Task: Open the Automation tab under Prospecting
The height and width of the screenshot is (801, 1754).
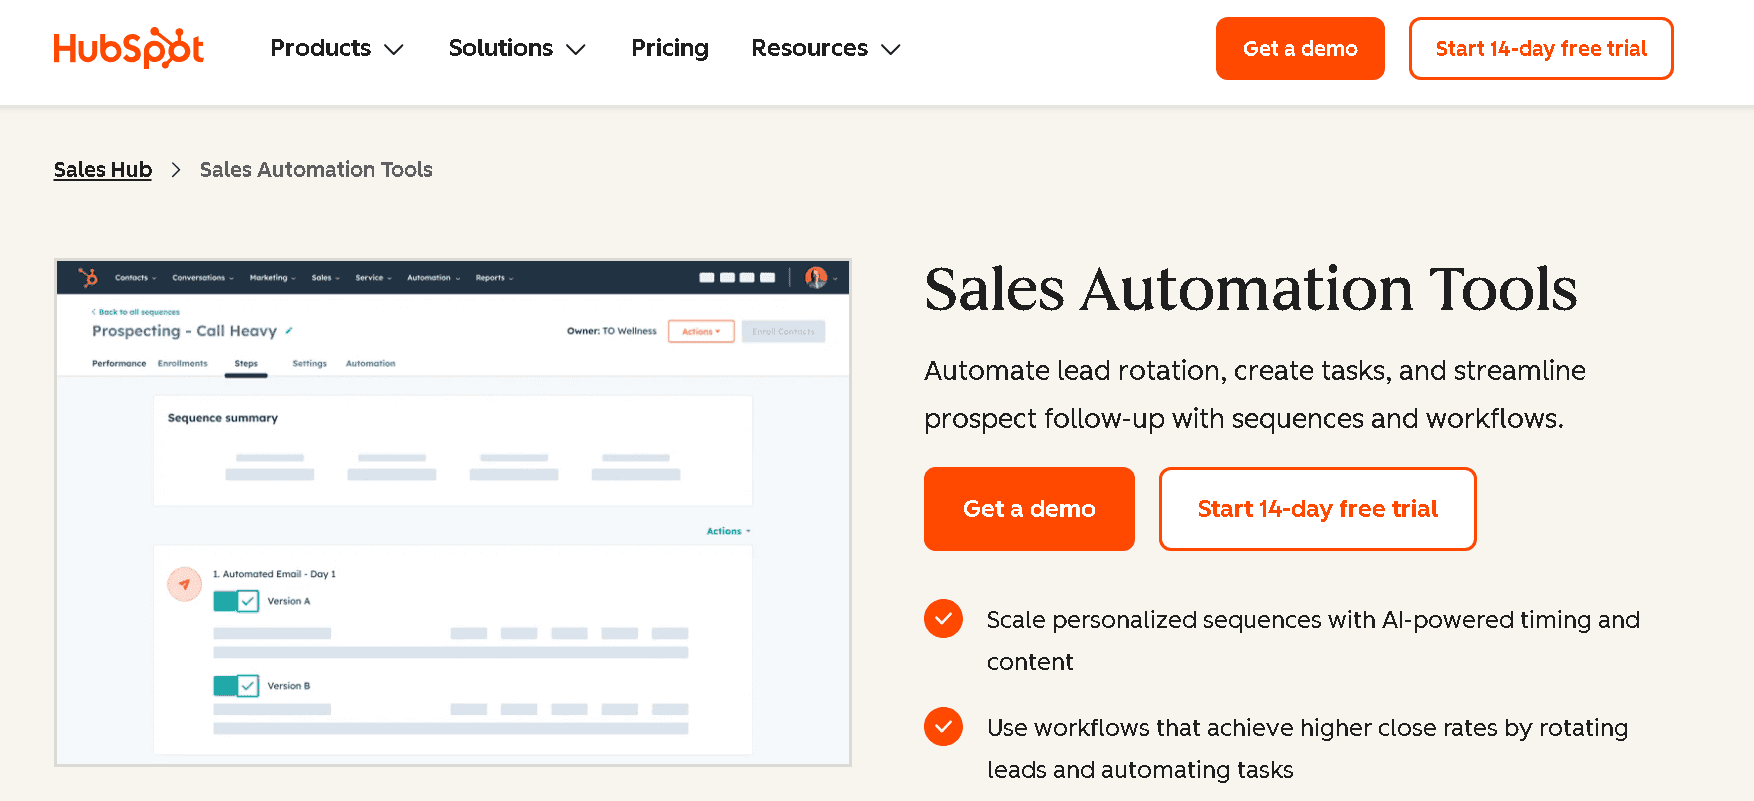Action: (371, 364)
